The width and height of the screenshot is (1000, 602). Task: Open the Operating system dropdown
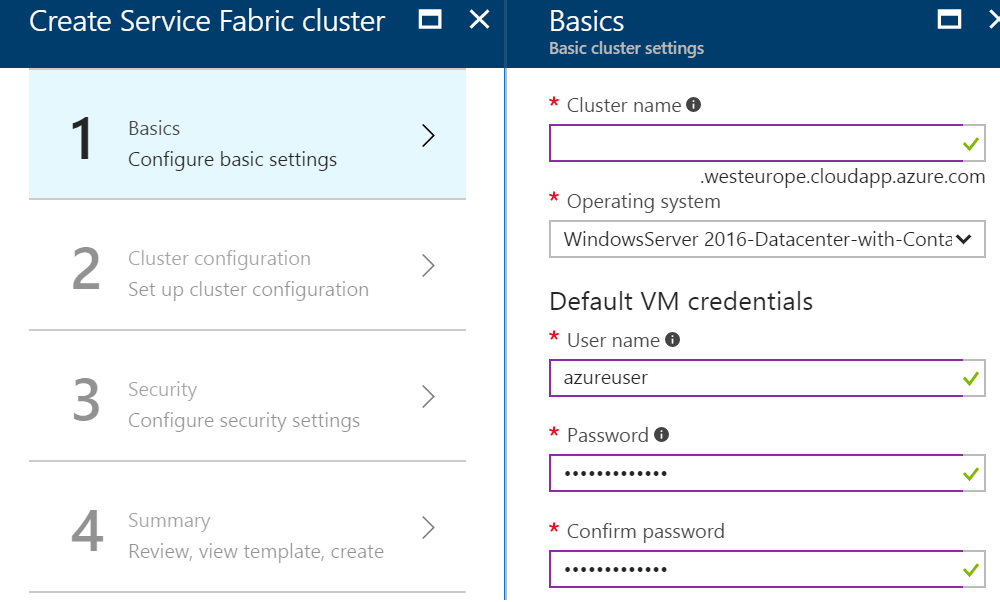(x=767, y=239)
